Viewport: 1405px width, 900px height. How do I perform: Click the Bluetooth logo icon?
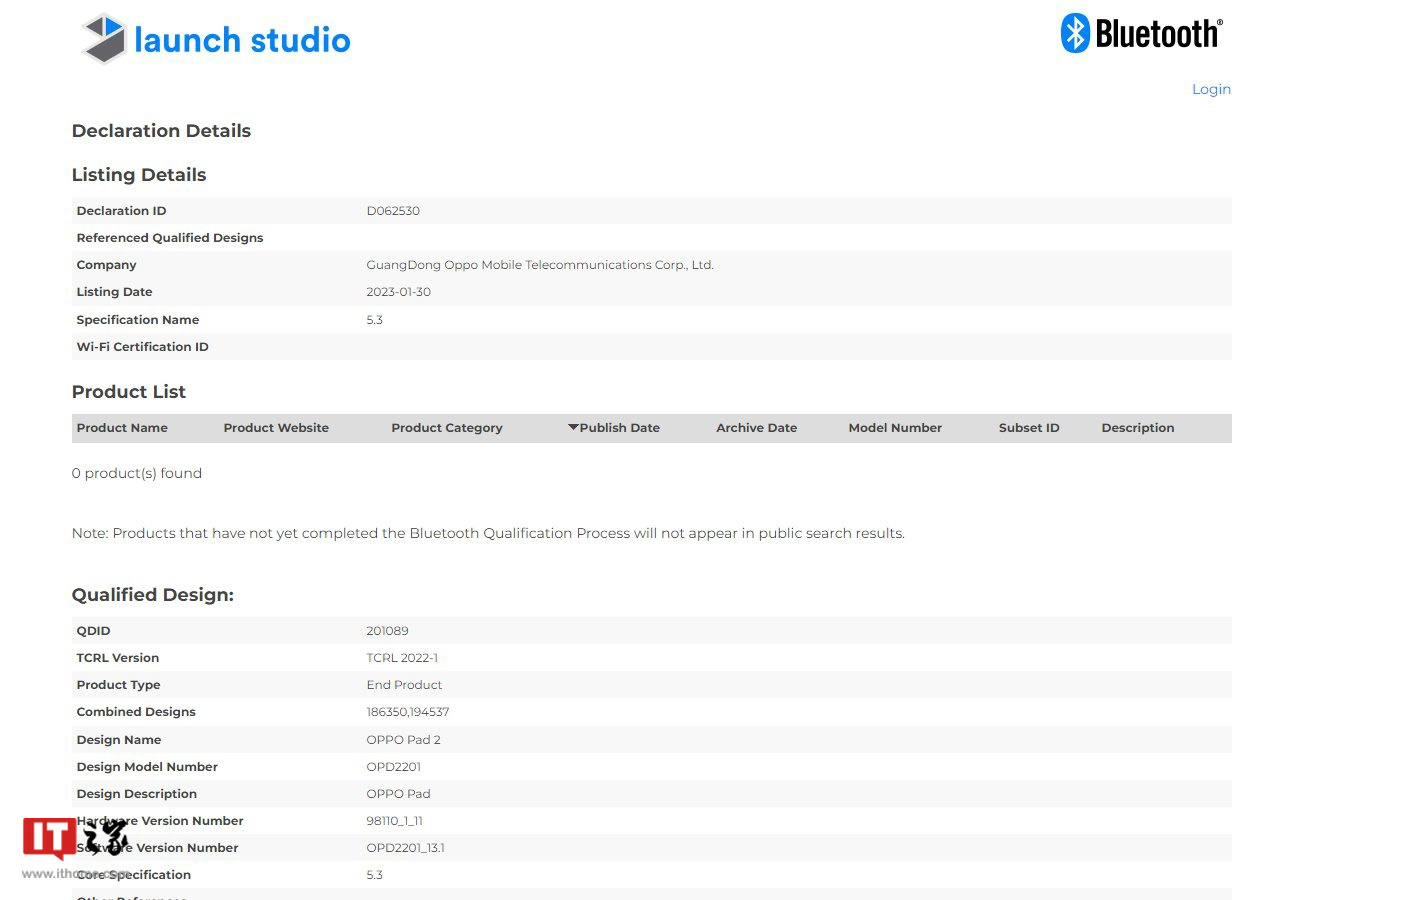click(x=1075, y=33)
